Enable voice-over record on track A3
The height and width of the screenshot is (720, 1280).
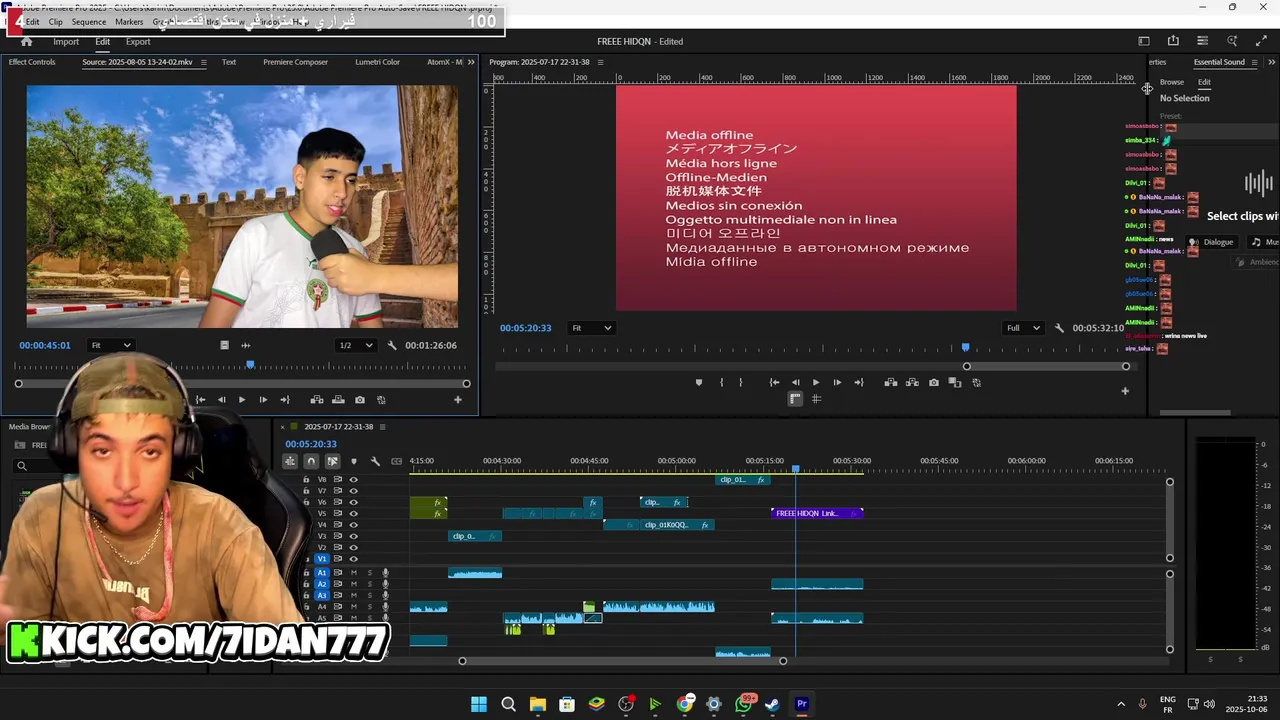pos(385,595)
